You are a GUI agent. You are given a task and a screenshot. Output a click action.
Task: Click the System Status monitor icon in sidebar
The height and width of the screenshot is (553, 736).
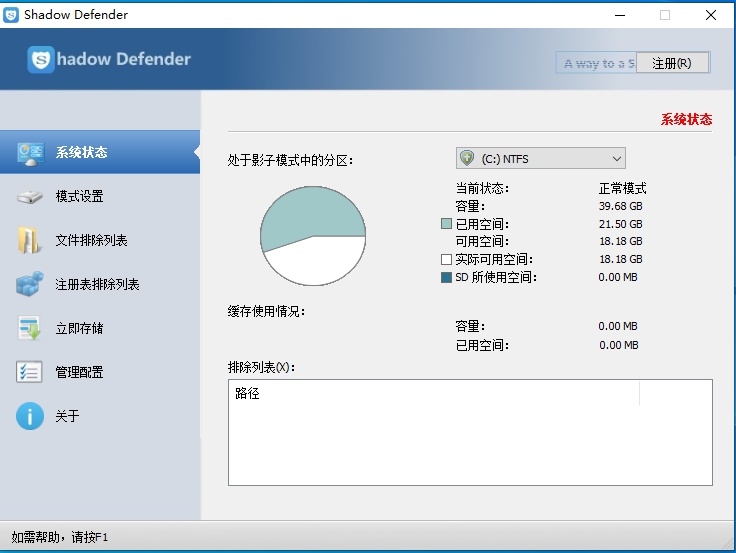pos(31,154)
